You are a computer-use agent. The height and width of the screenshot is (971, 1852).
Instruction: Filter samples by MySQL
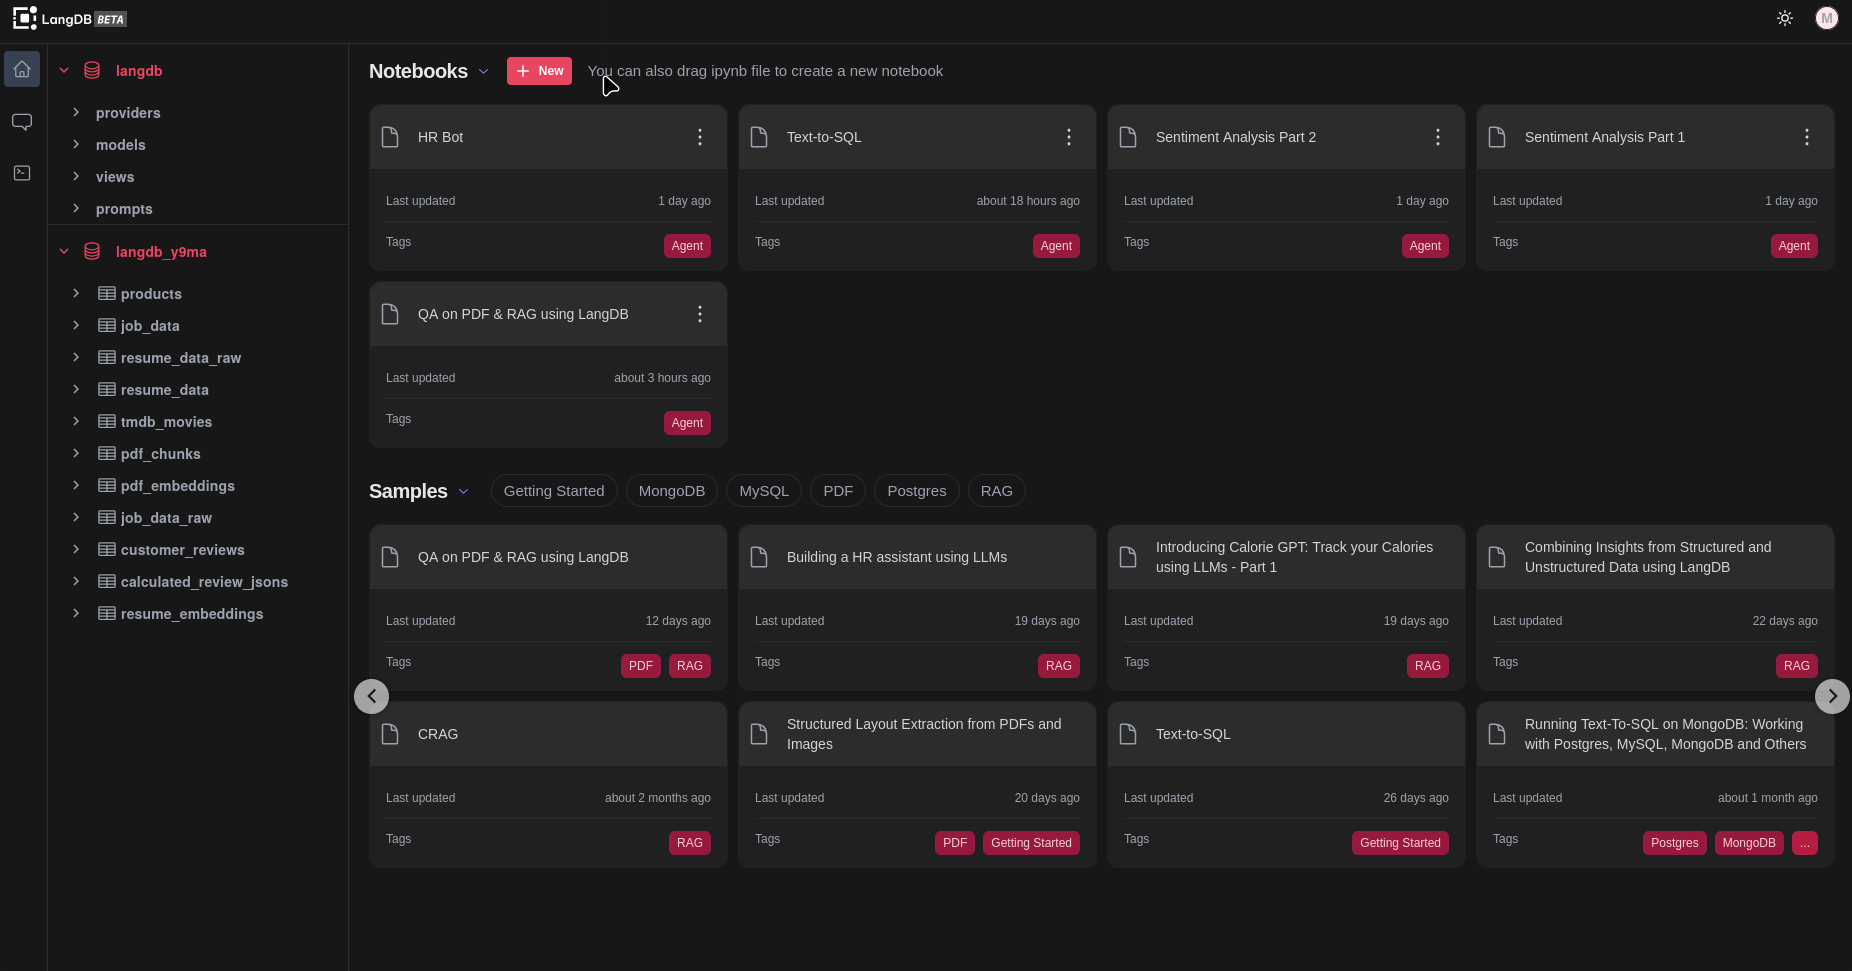[x=764, y=491]
